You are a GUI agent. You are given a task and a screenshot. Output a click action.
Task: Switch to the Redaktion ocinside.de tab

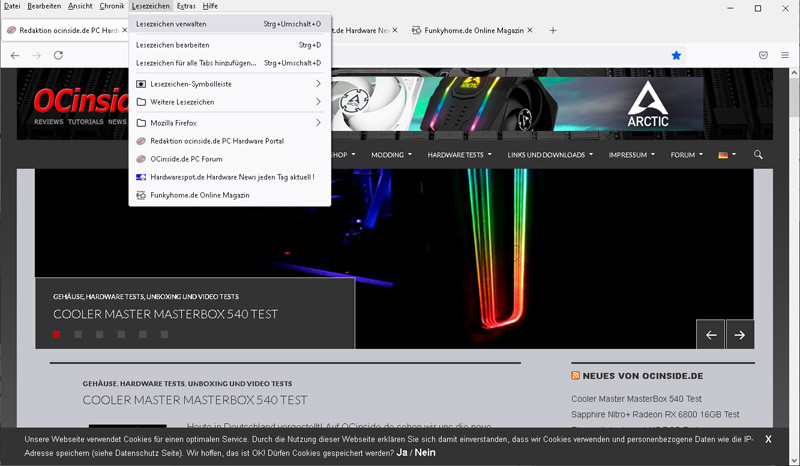pyautogui.click(x=66, y=31)
